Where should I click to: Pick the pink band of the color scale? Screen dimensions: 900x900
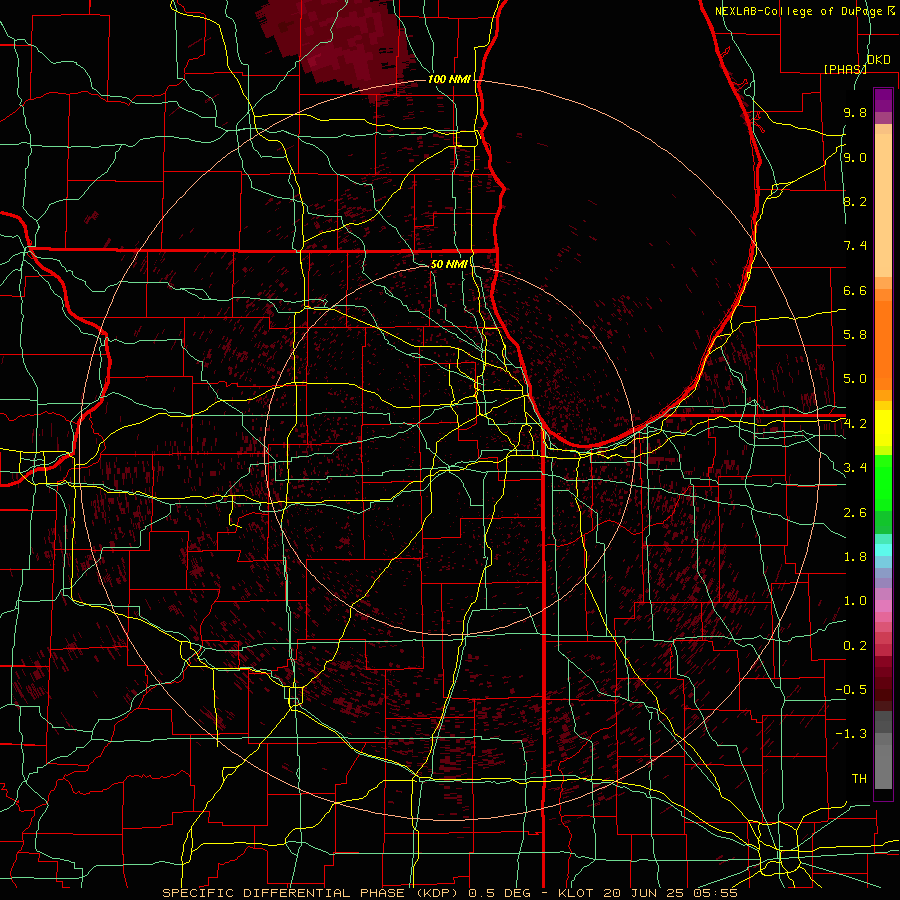pos(883,606)
